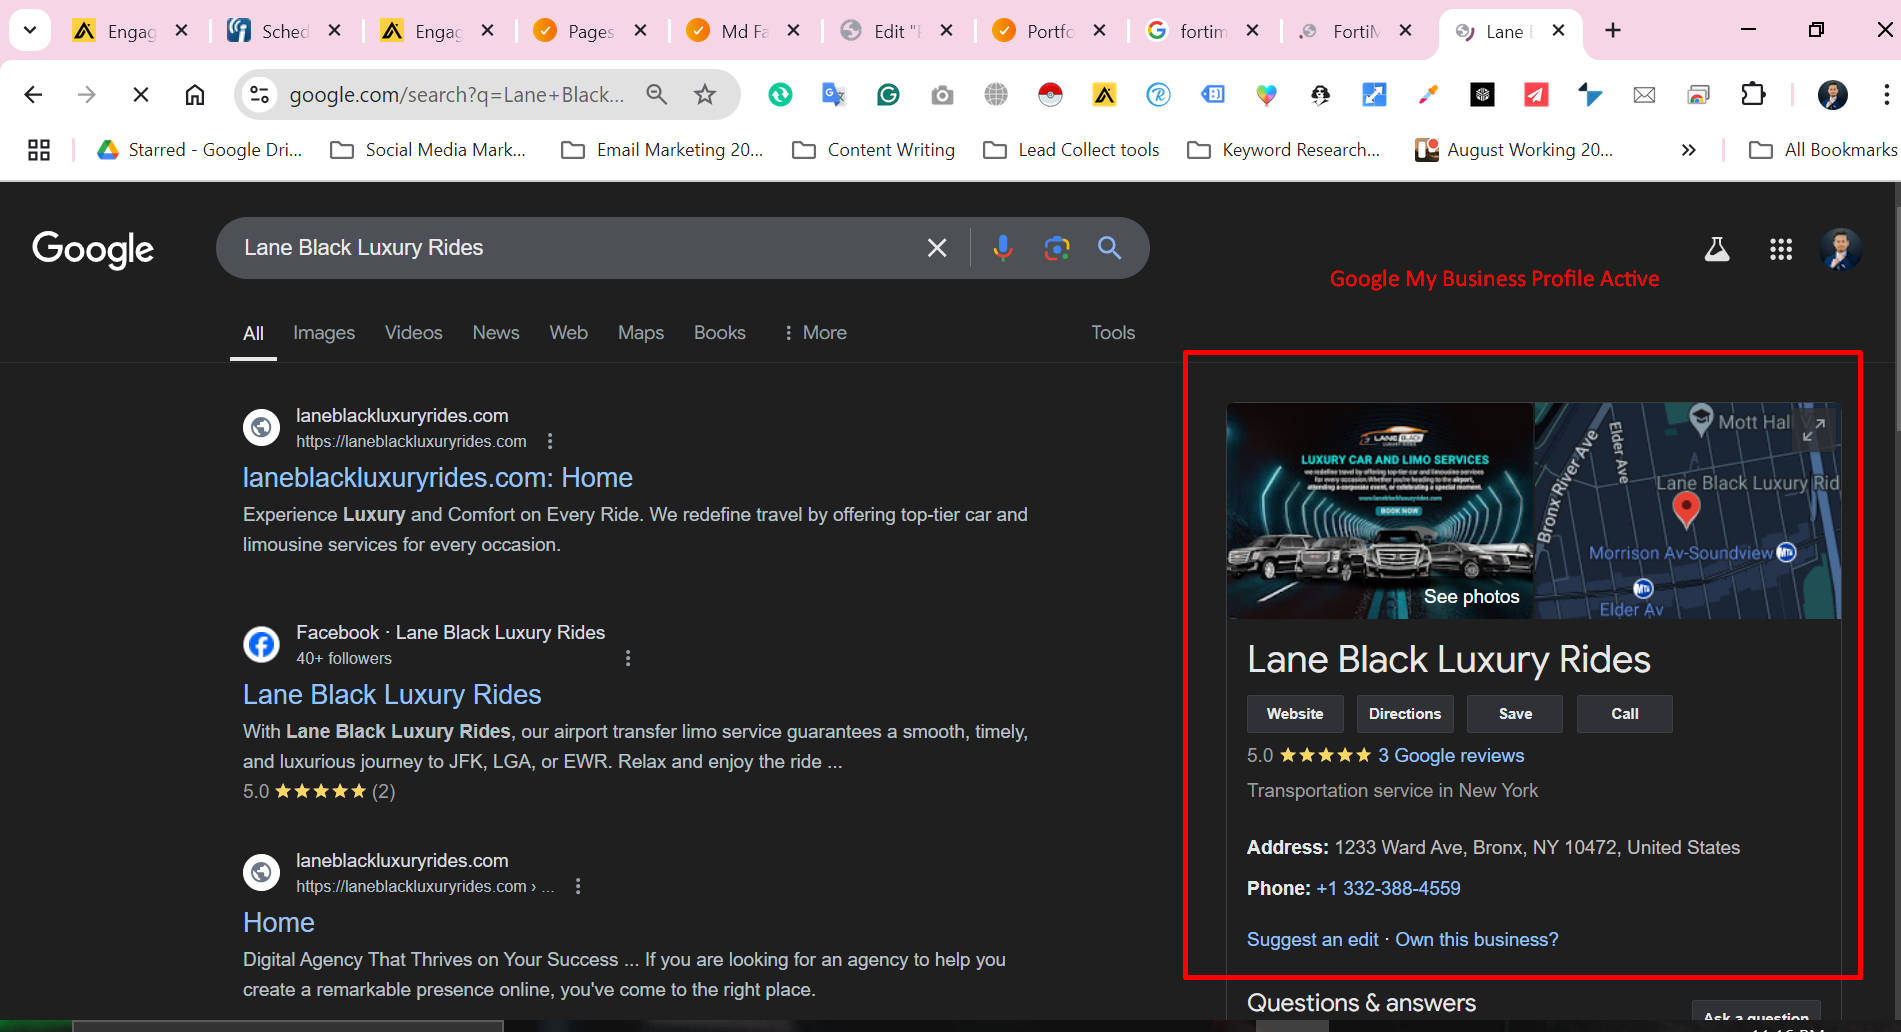Viewport: 1901px width, 1032px height.
Task: Click the address bar URL
Action: click(456, 95)
